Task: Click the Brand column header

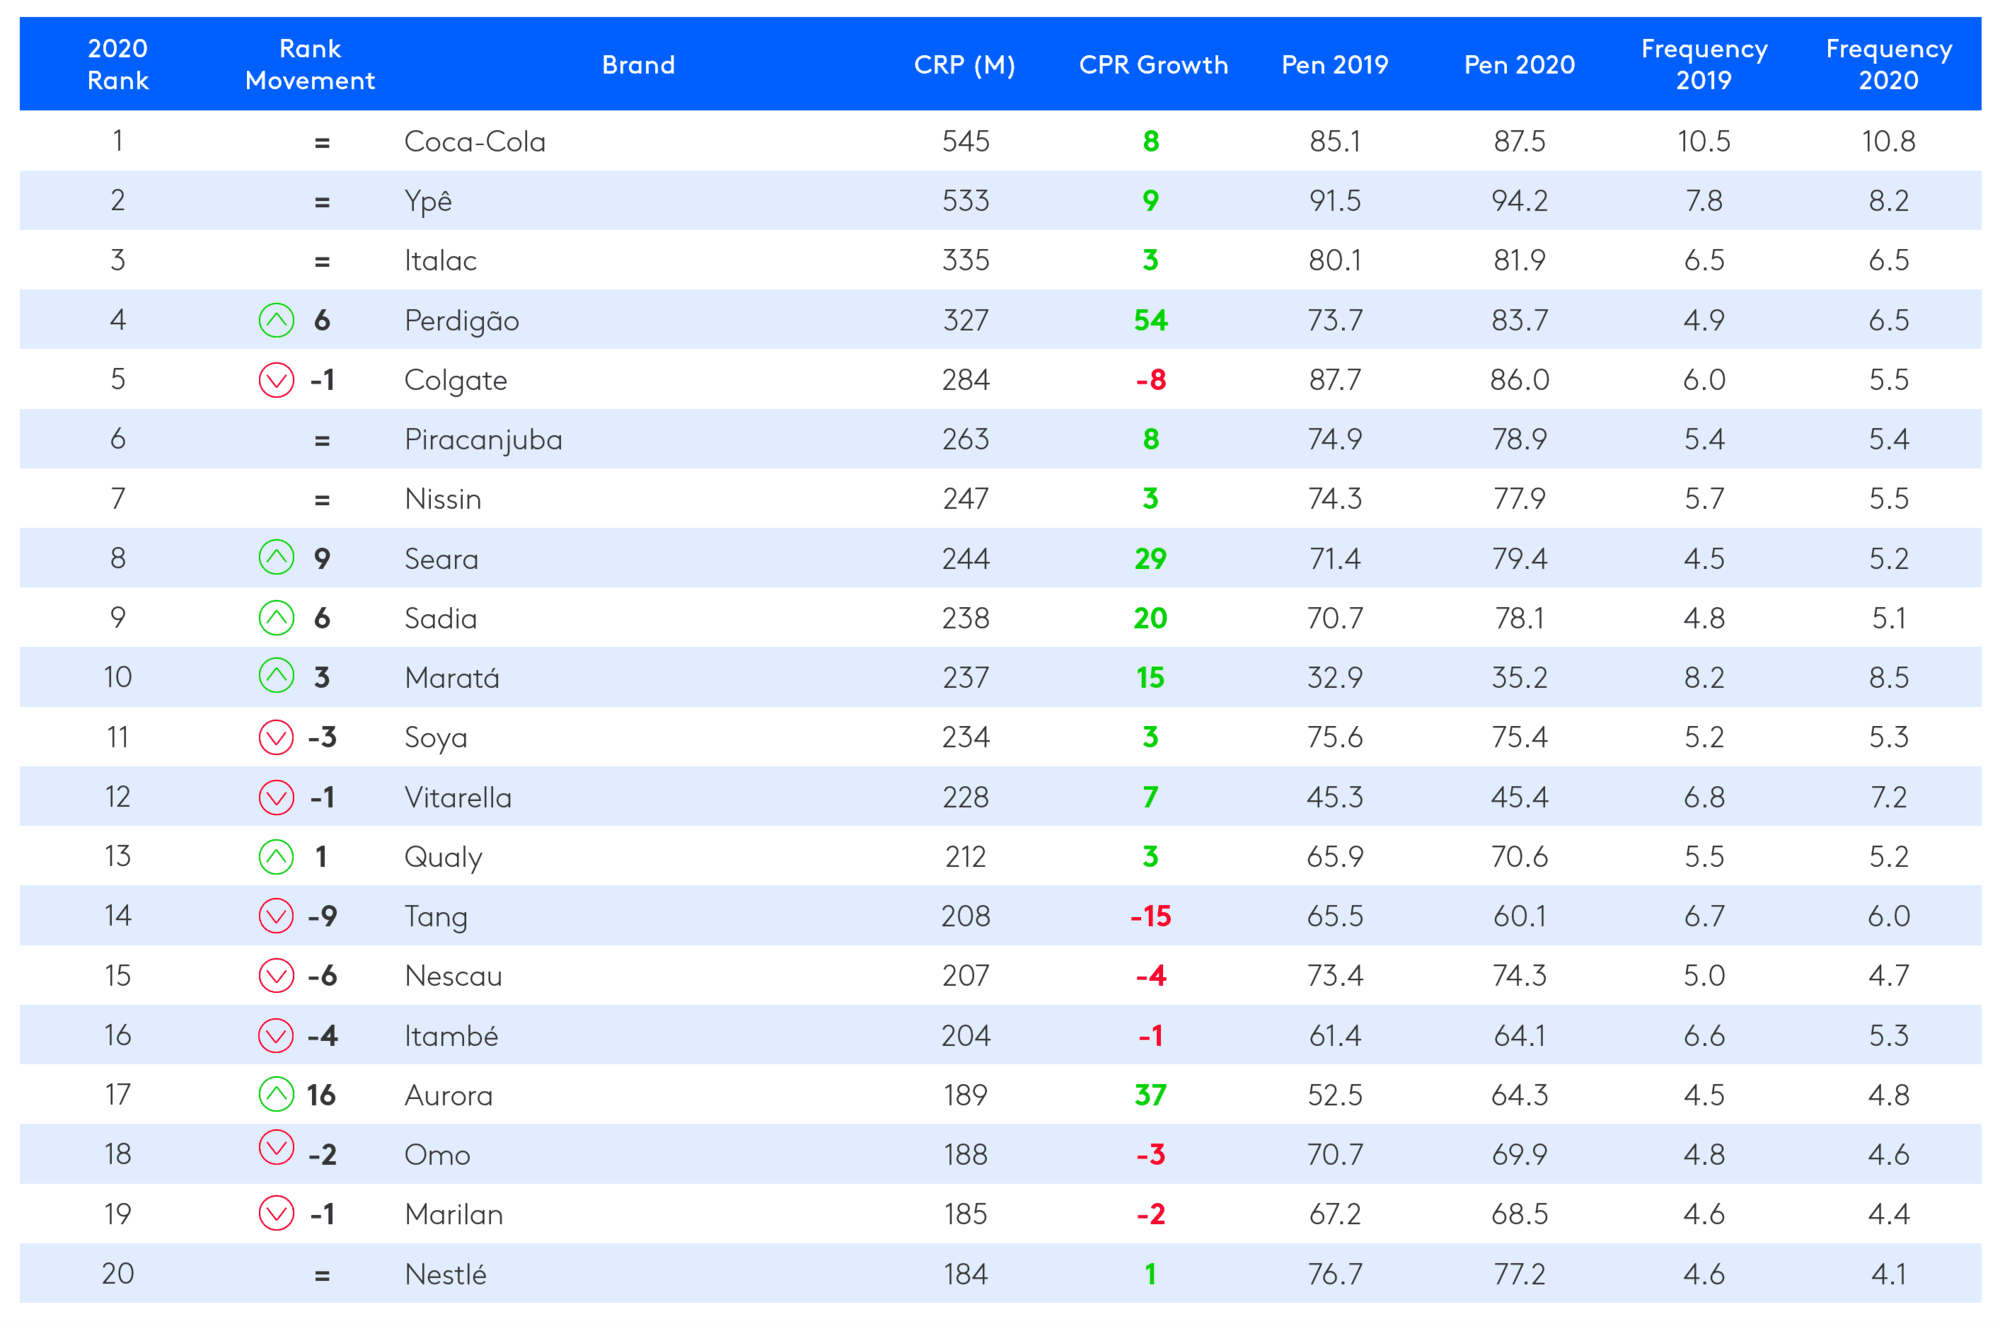Action: [638, 65]
